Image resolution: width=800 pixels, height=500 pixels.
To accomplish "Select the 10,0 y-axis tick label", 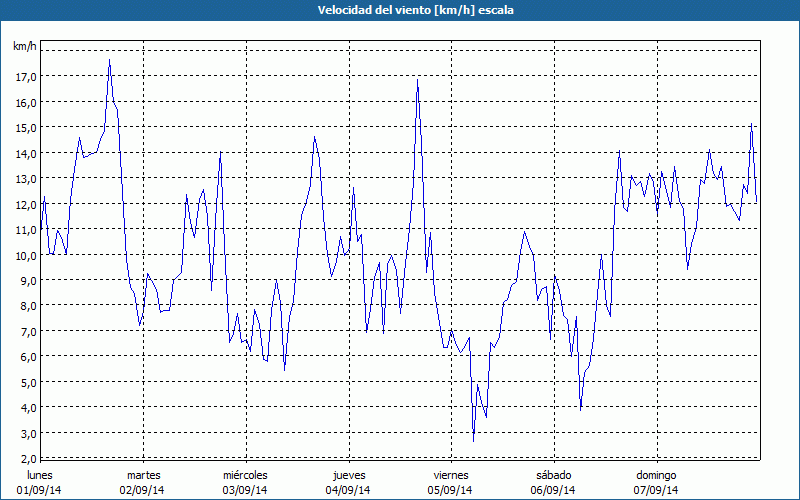I will point(26,255).
